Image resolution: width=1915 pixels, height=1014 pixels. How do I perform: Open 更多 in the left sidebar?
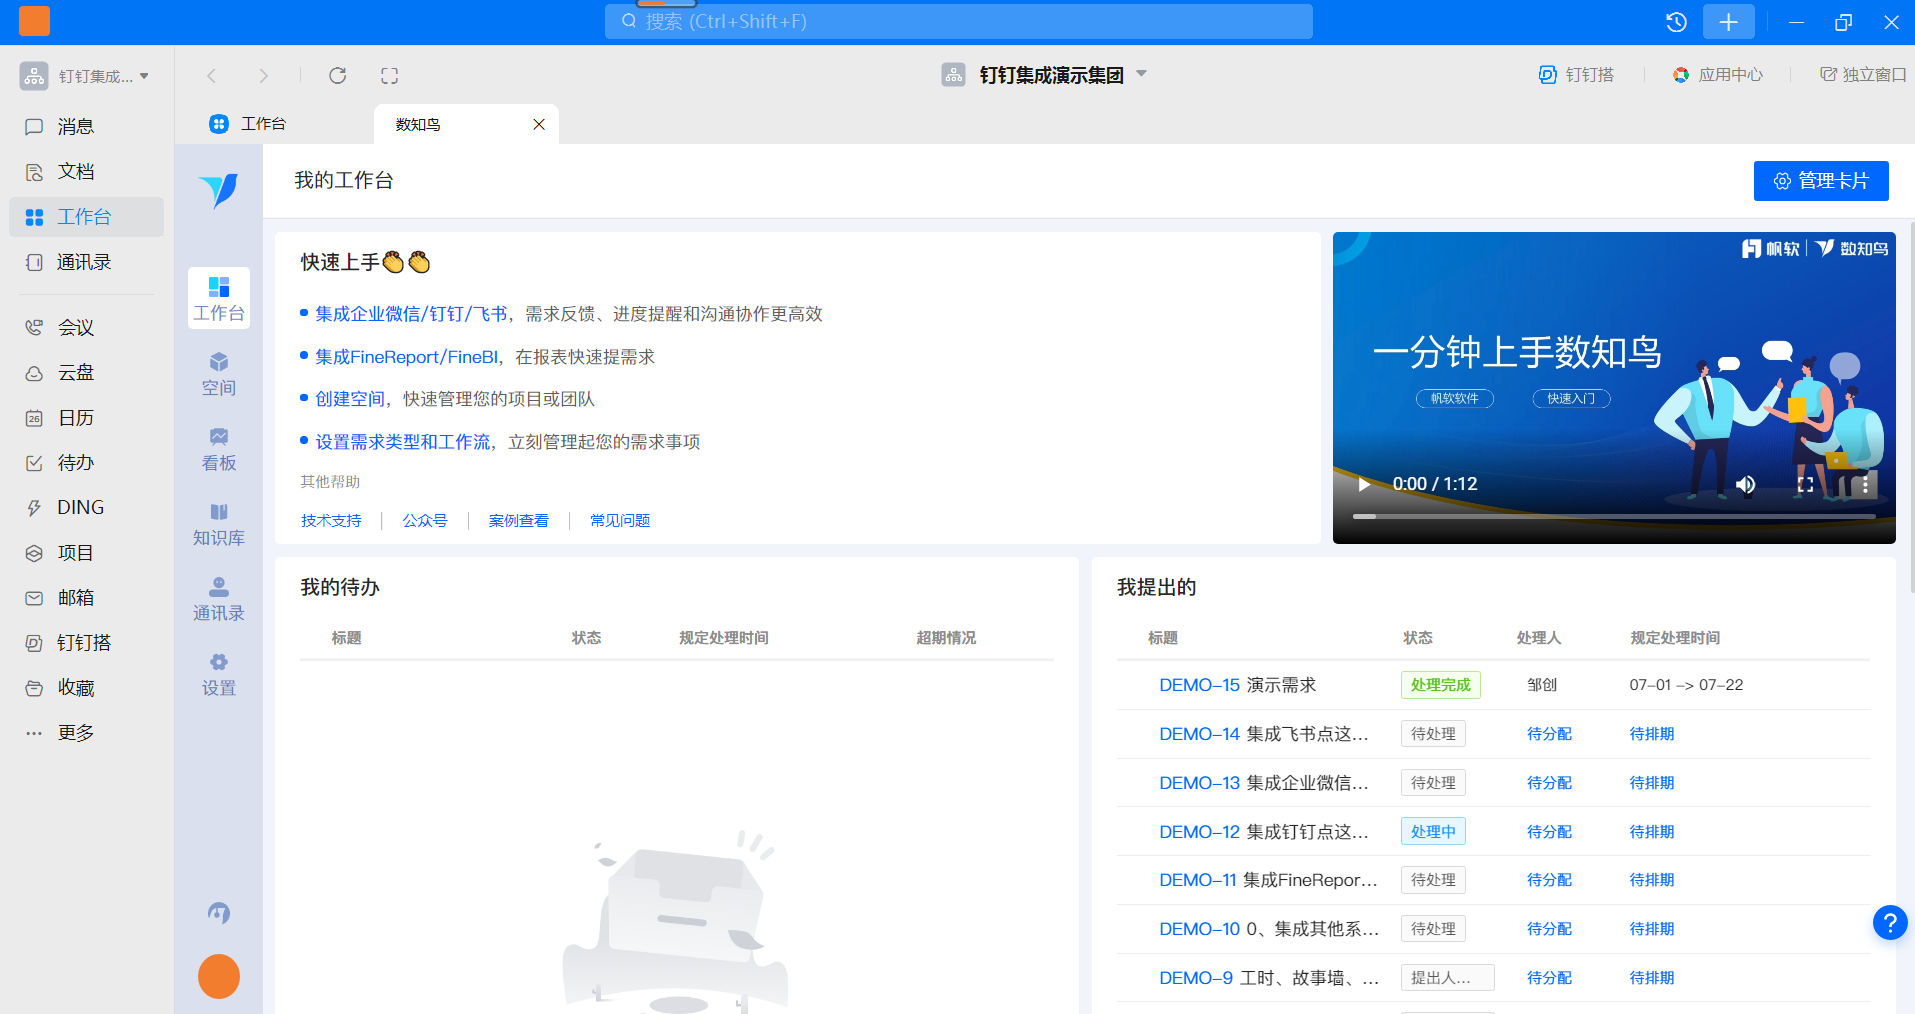(85, 733)
